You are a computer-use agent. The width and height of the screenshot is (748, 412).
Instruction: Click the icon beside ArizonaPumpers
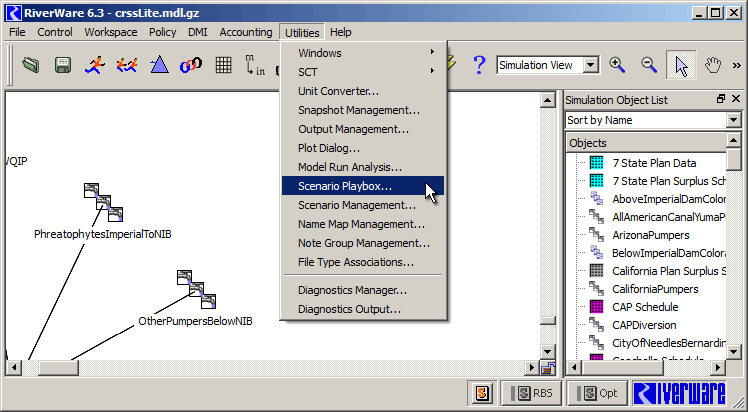(x=597, y=235)
